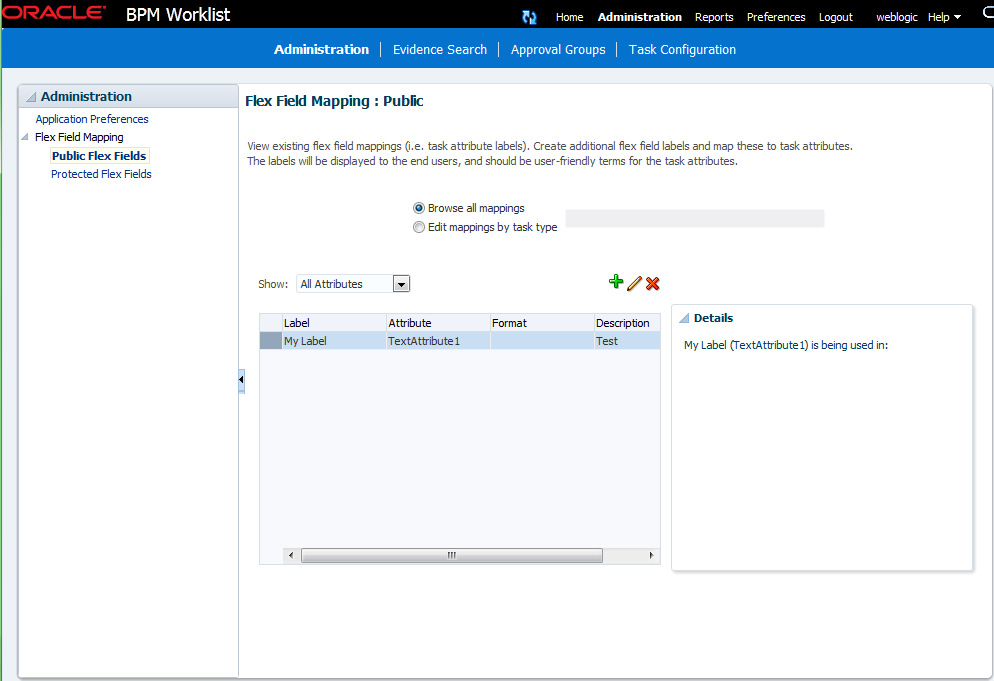Viewport: 994px width, 681px height.
Task: Open Reports in top navigation
Action: click(x=714, y=17)
